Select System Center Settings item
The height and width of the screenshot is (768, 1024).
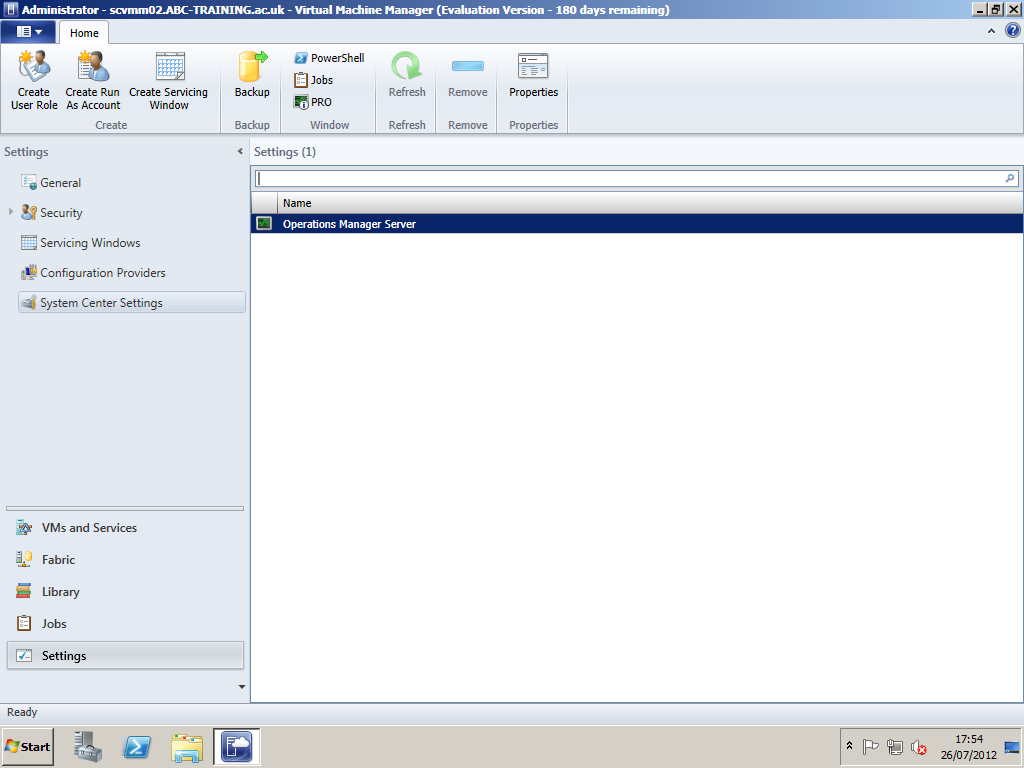click(132, 303)
